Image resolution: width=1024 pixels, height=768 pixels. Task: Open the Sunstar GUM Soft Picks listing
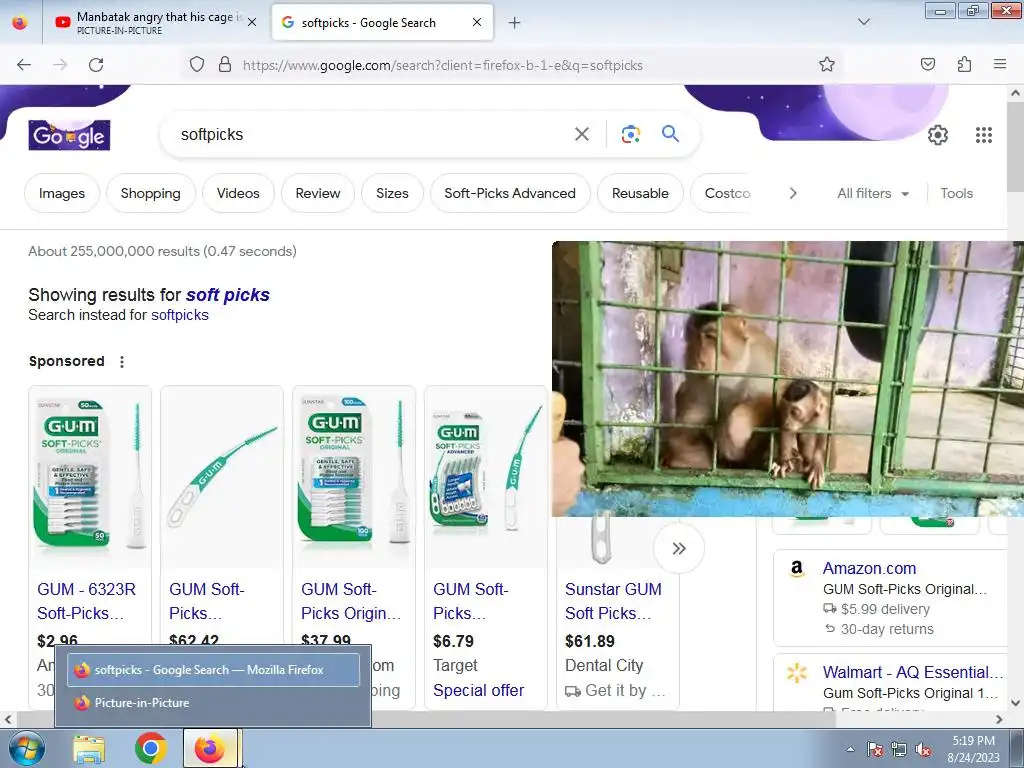(x=613, y=601)
